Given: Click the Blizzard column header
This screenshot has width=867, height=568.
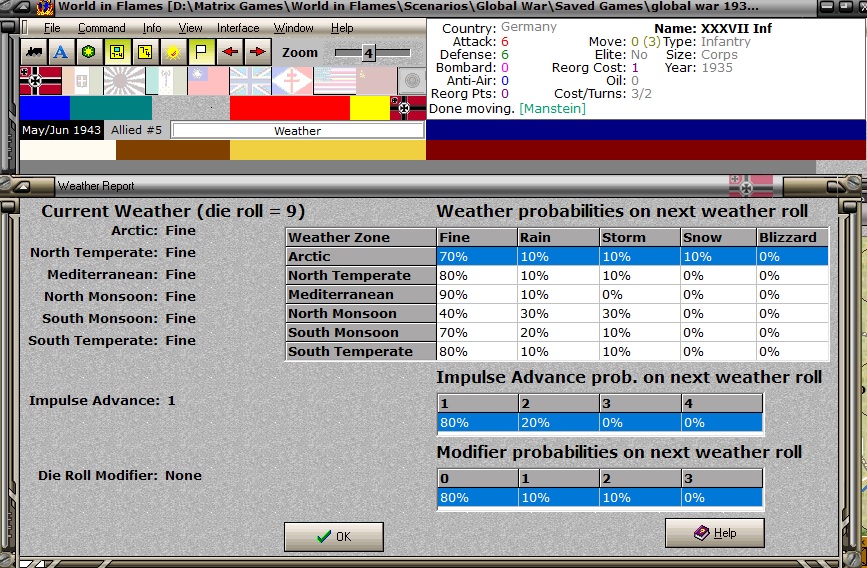Looking at the screenshot, I should (792, 237).
